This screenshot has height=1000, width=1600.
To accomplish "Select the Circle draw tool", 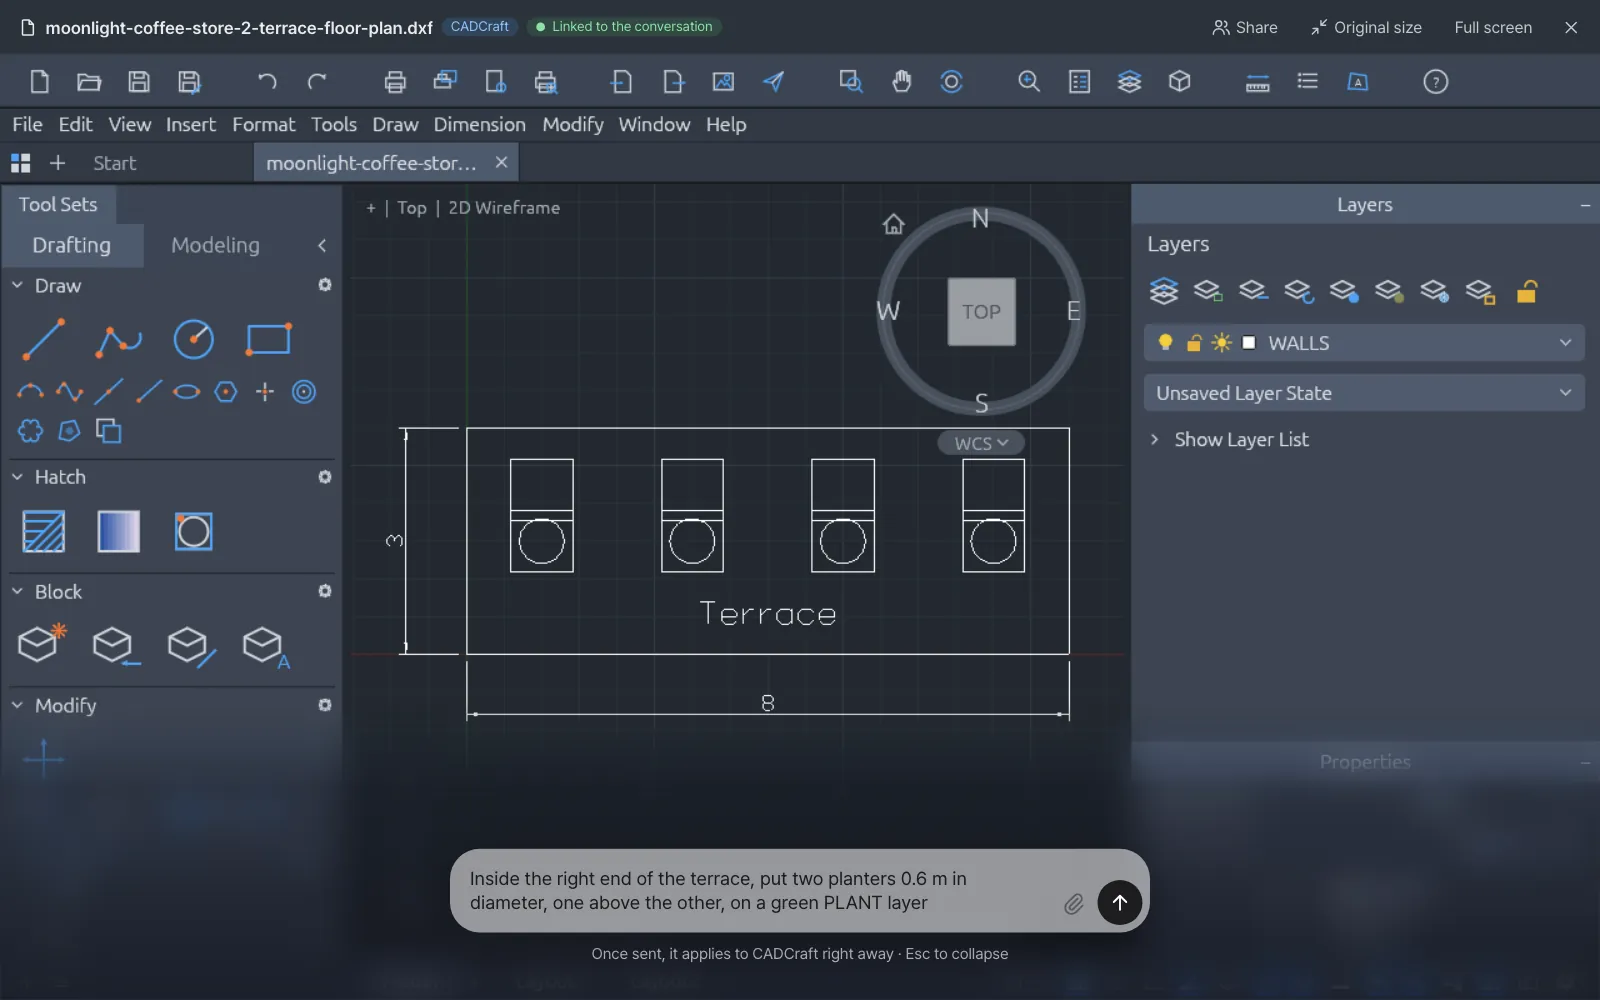I will [193, 340].
